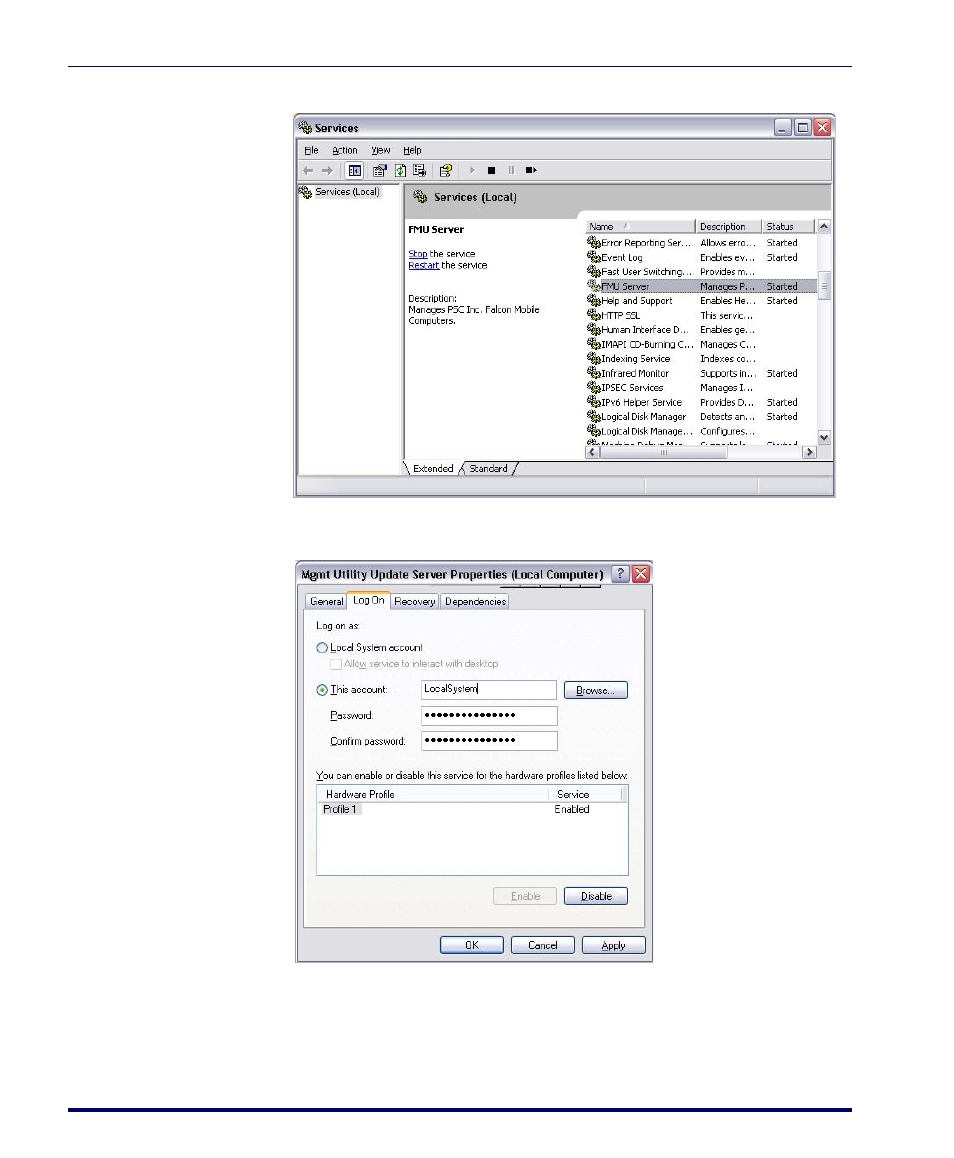Screen dimensions: 954x1158
Task: Click the gear icon beside Indexing Service row
Action: 594,358
